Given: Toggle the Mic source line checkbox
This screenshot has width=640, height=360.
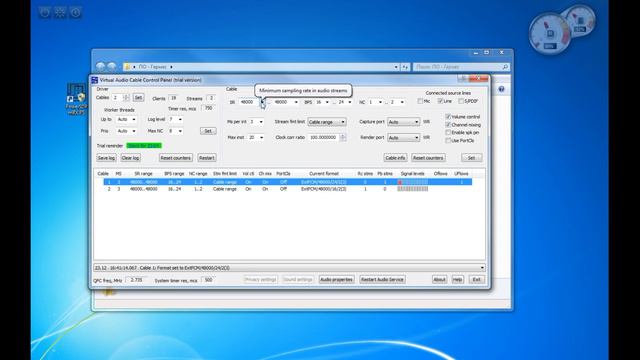Looking at the screenshot, I should (x=420, y=101).
